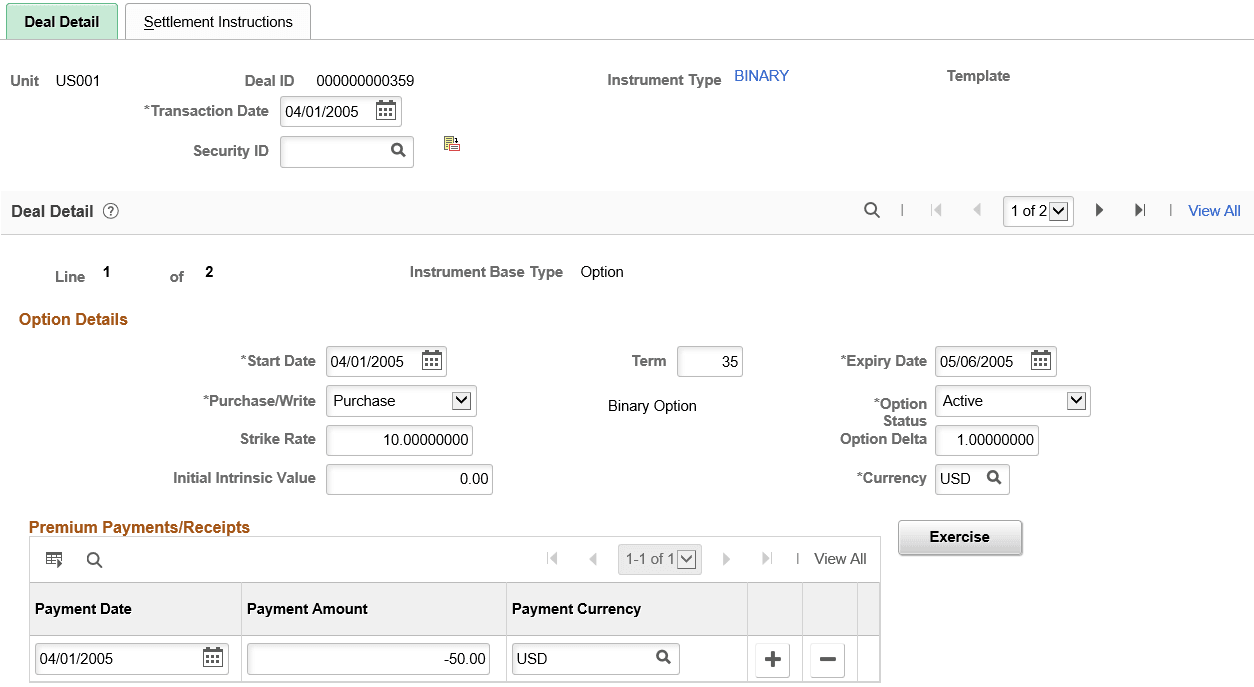Click the Find icon in Deal Detail header
The image size is (1254, 687).
click(x=871, y=210)
